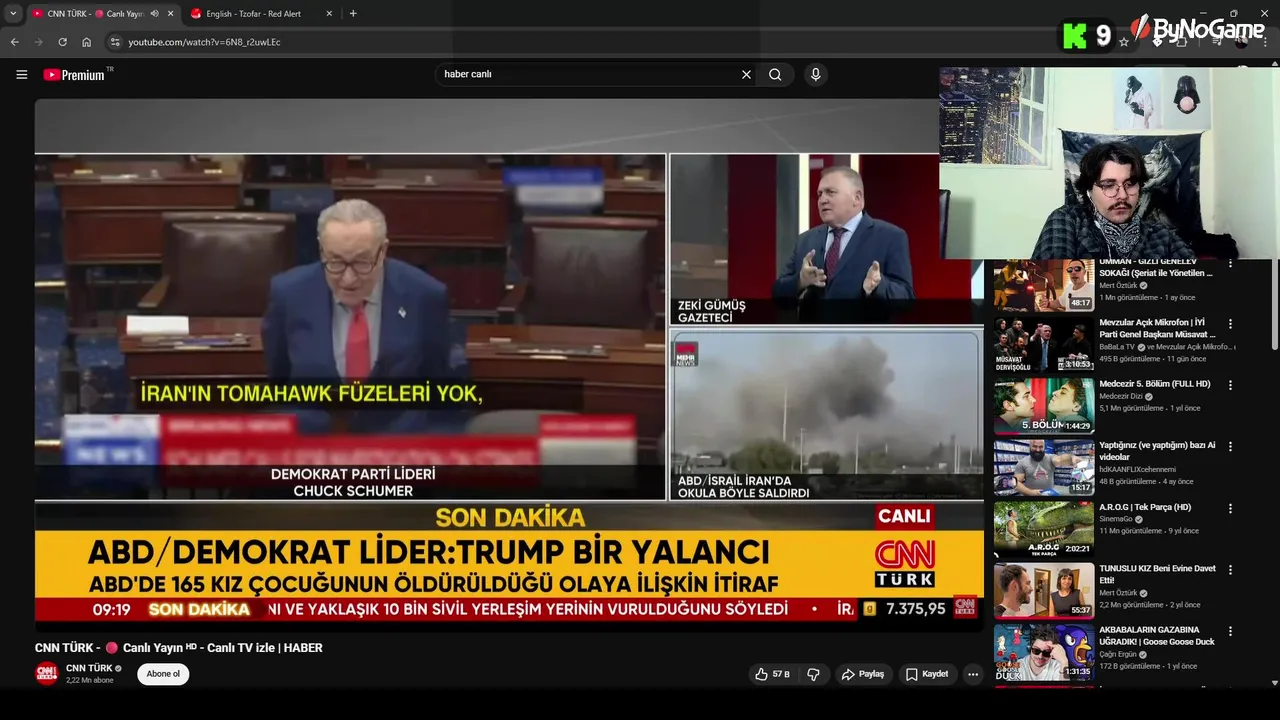Open hdKAANFLIXcehennemi channel name
This screenshot has width=1280, height=720.
[x=1137, y=469]
